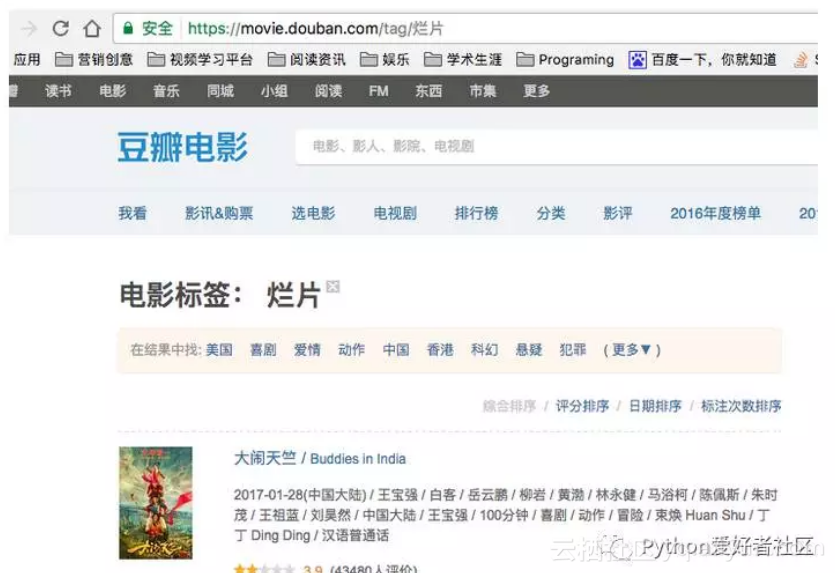Open the 营销创意 bookmark folder
Viewport: 836px width, 573px height.
(94, 59)
